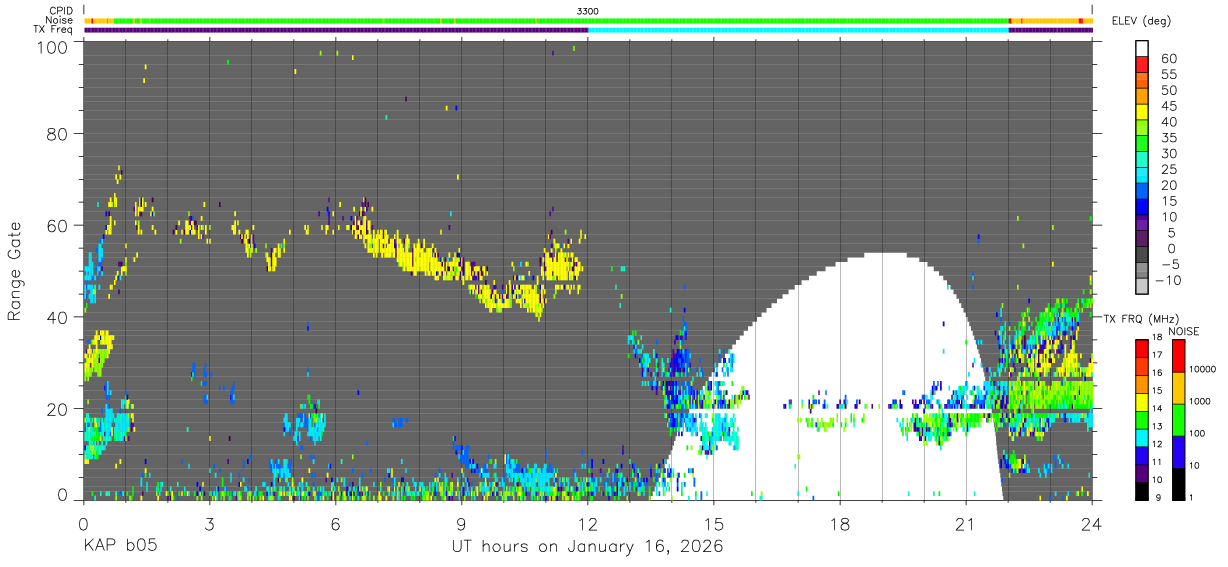Pick the red swatch atop ELEV colorbar
This screenshot has height=567, width=1228.
click(1142, 64)
